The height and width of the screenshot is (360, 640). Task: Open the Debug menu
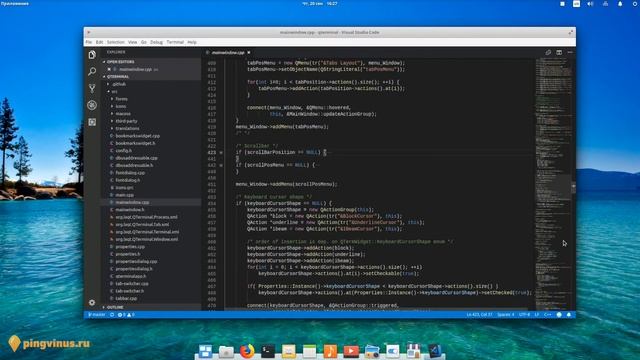[156, 42]
